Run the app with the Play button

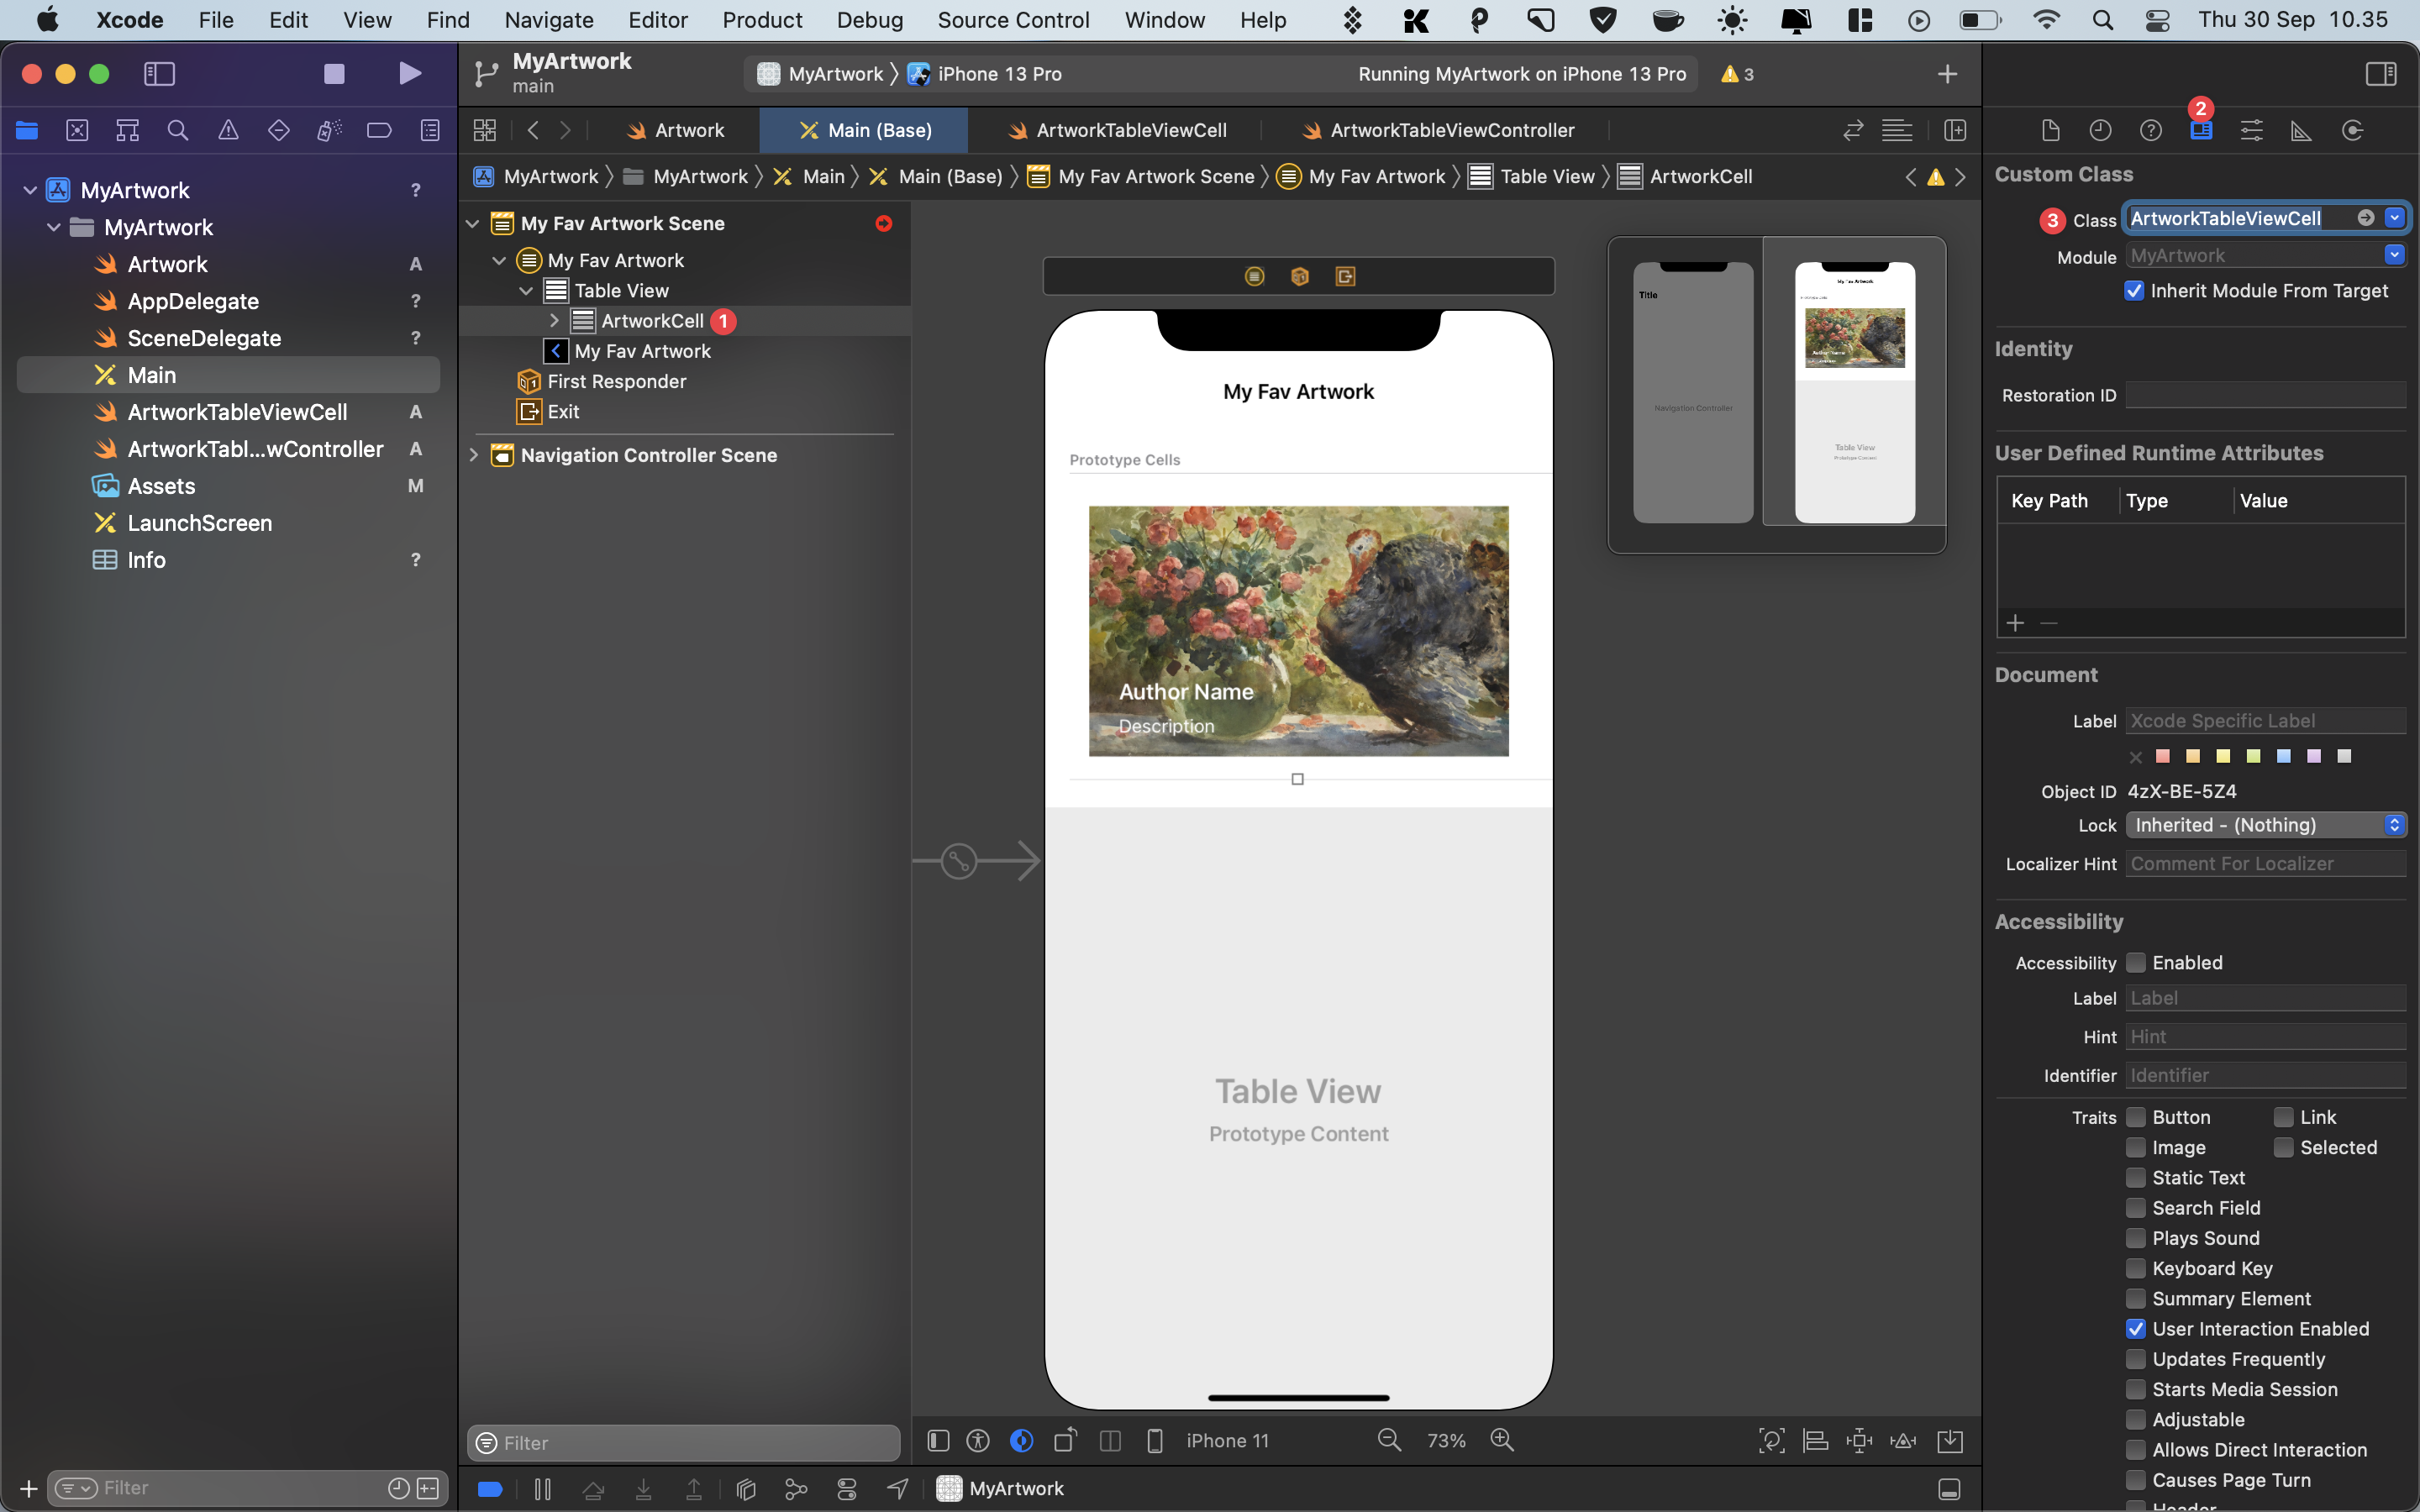click(x=409, y=73)
